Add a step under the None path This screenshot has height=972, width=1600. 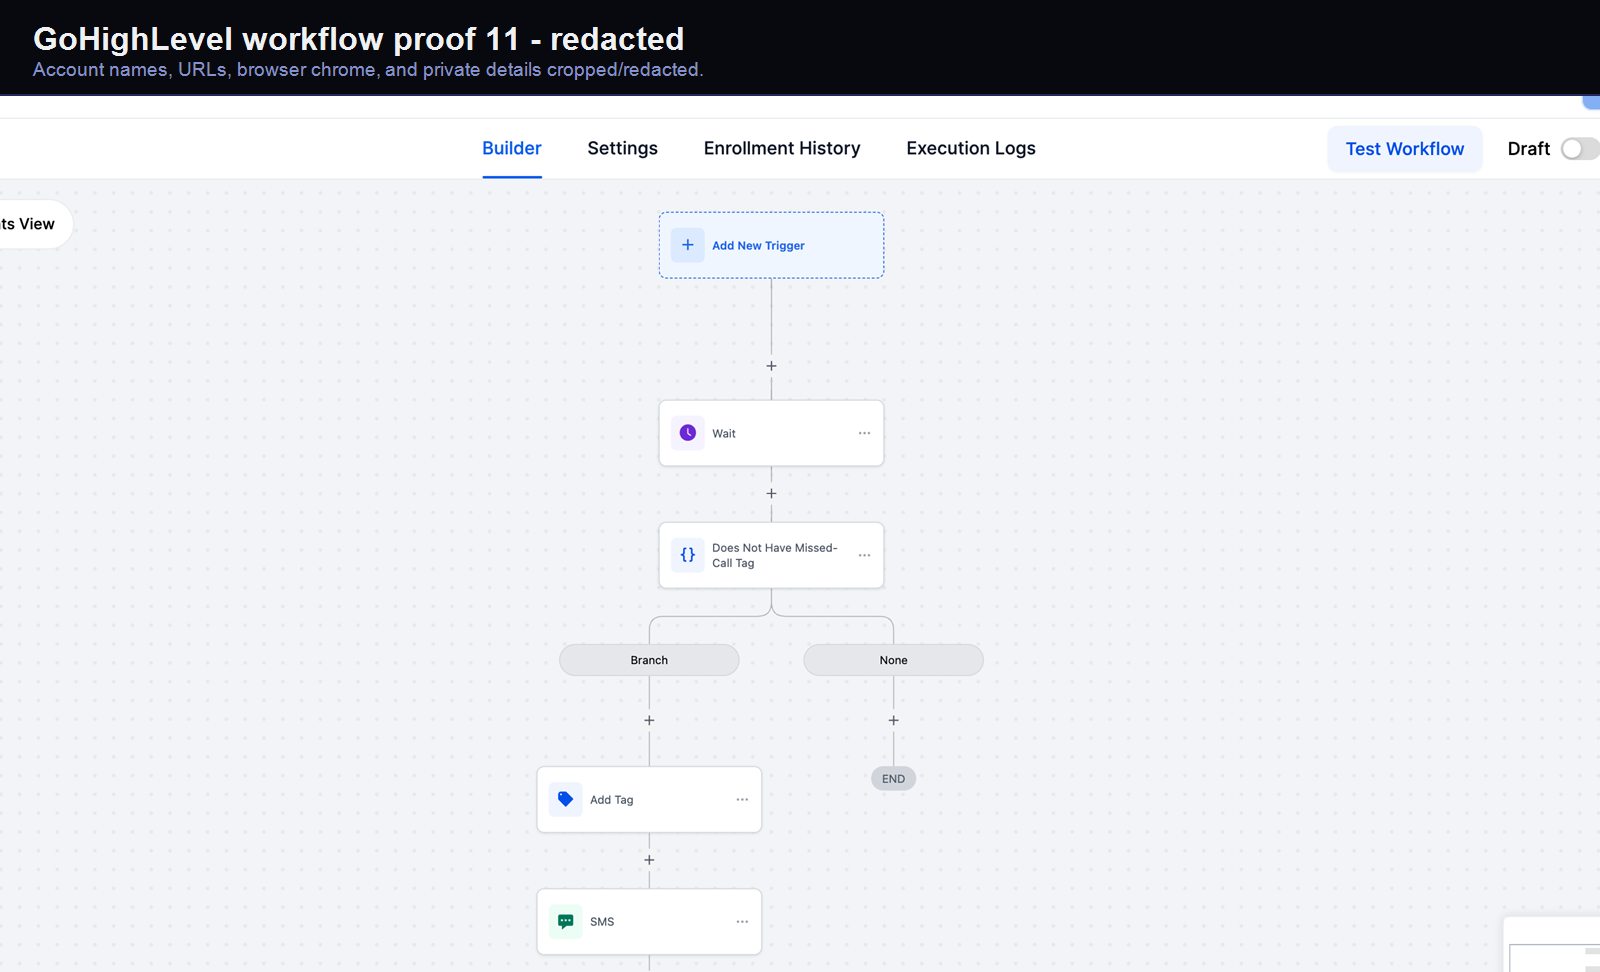[893, 720]
